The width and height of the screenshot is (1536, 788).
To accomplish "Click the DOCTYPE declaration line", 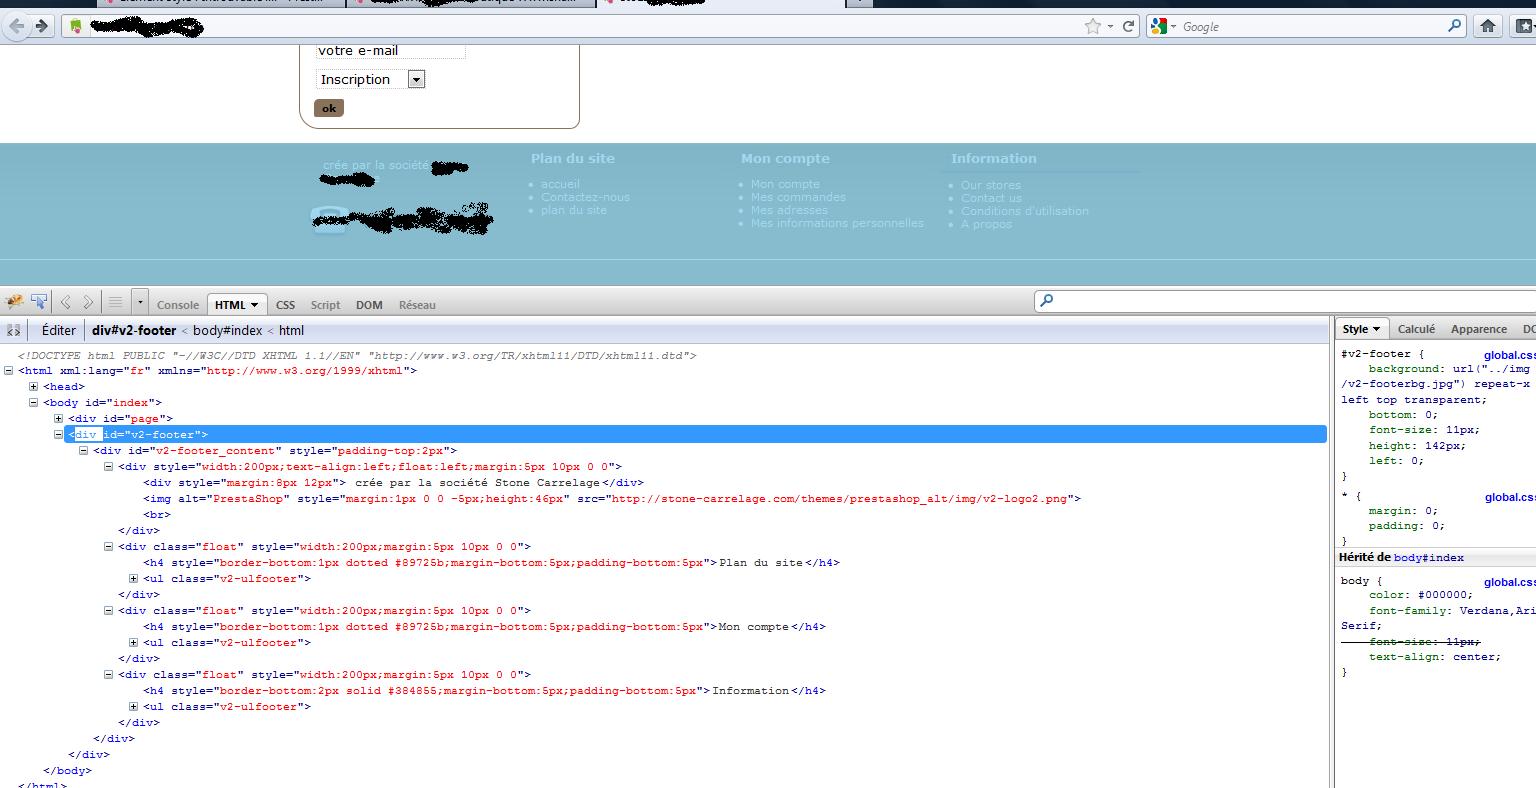I will (x=356, y=355).
